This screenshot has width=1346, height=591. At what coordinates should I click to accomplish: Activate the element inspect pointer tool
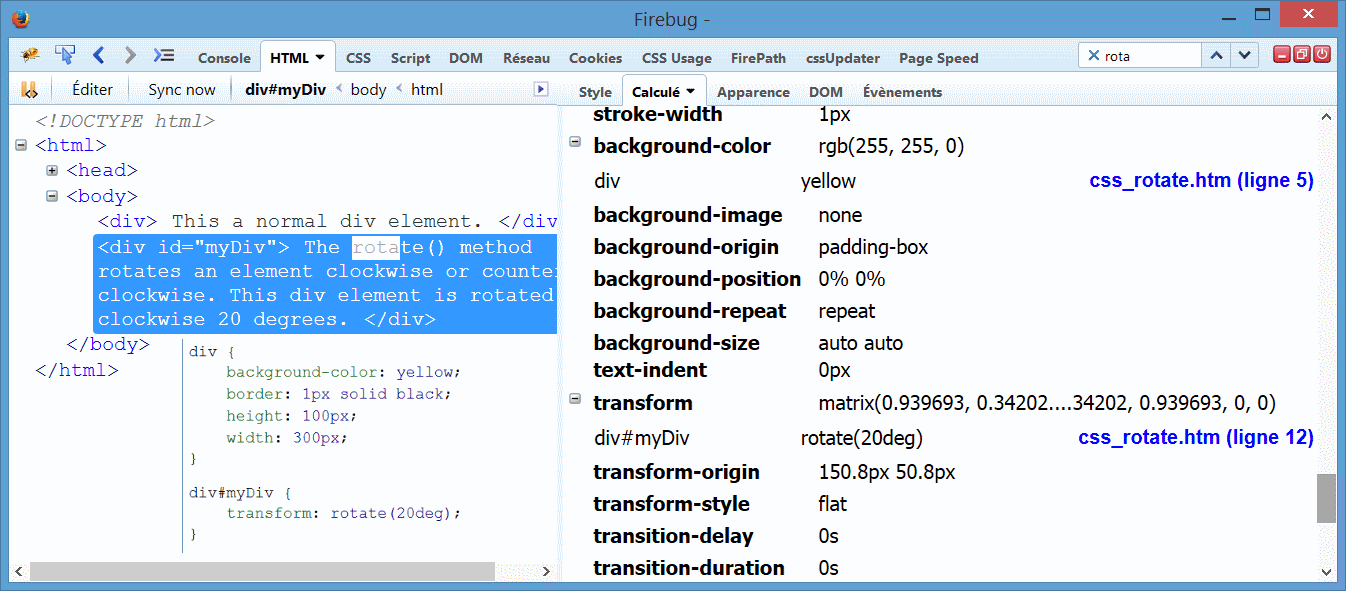[x=65, y=56]
